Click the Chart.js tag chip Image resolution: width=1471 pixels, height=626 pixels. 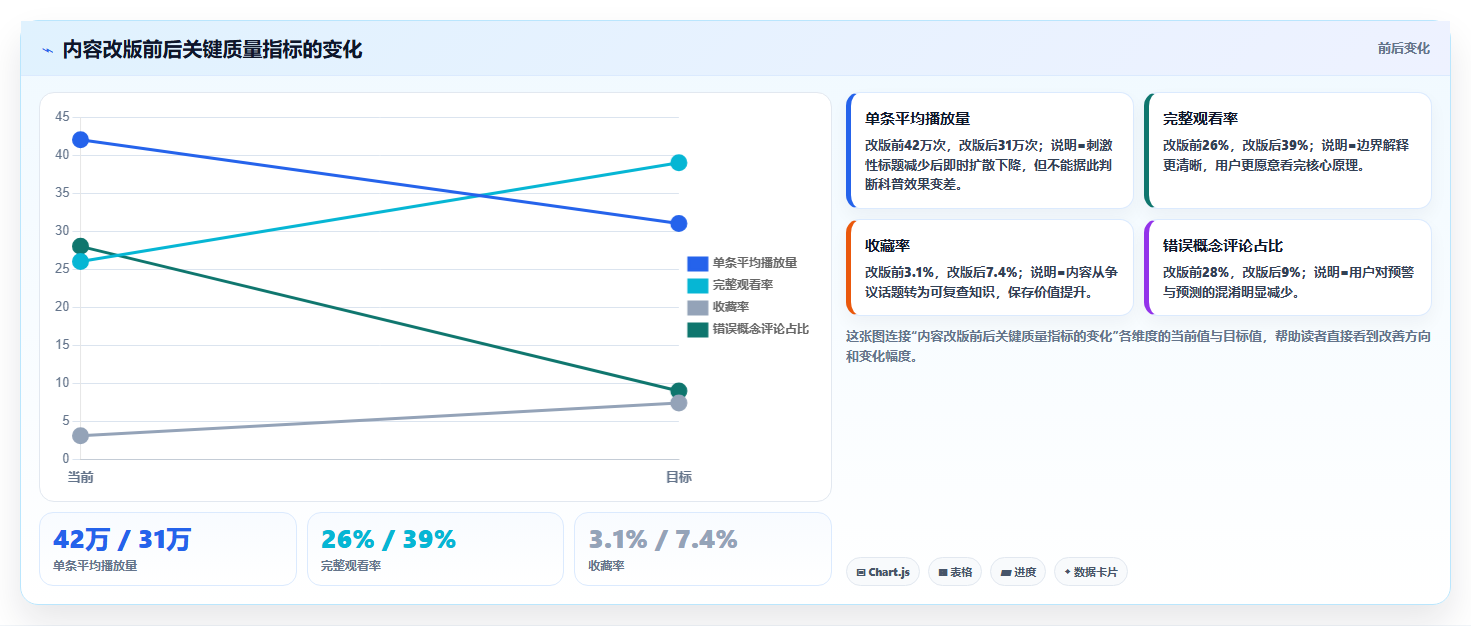[883, 572]
